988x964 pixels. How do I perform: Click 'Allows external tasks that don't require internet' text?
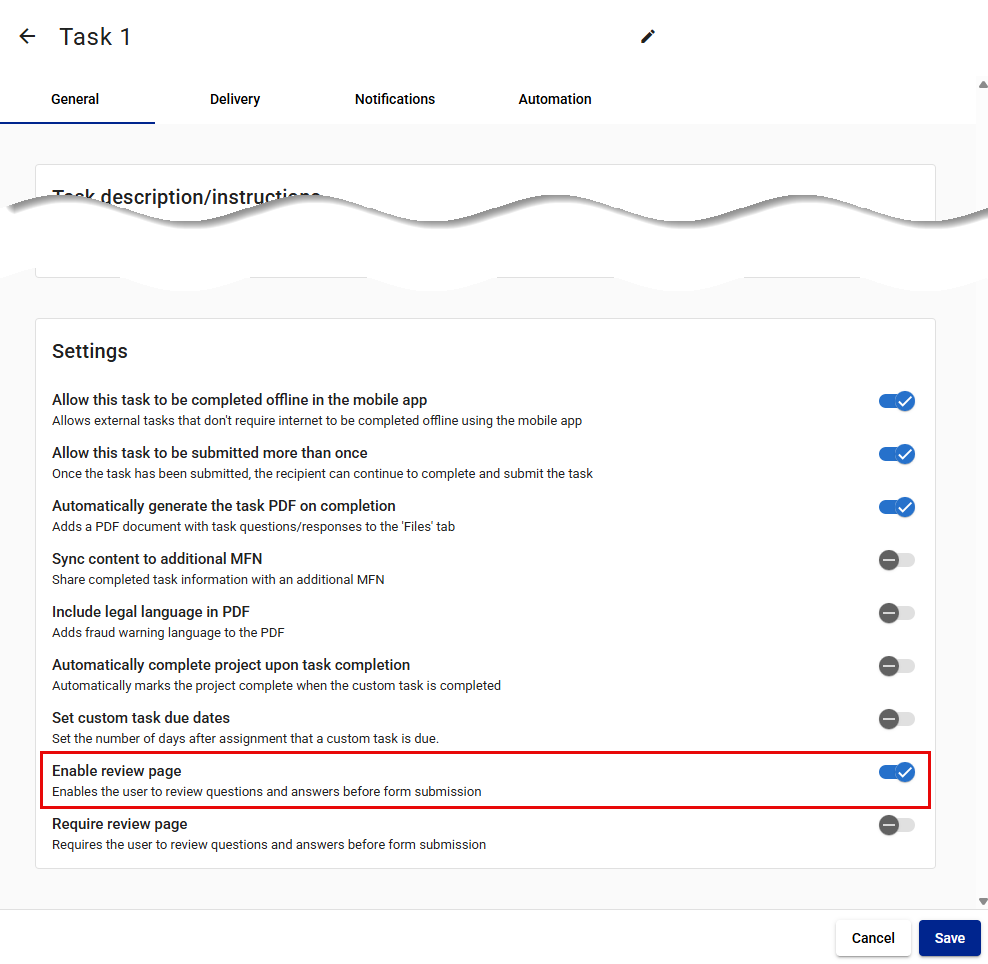(317, 421)
